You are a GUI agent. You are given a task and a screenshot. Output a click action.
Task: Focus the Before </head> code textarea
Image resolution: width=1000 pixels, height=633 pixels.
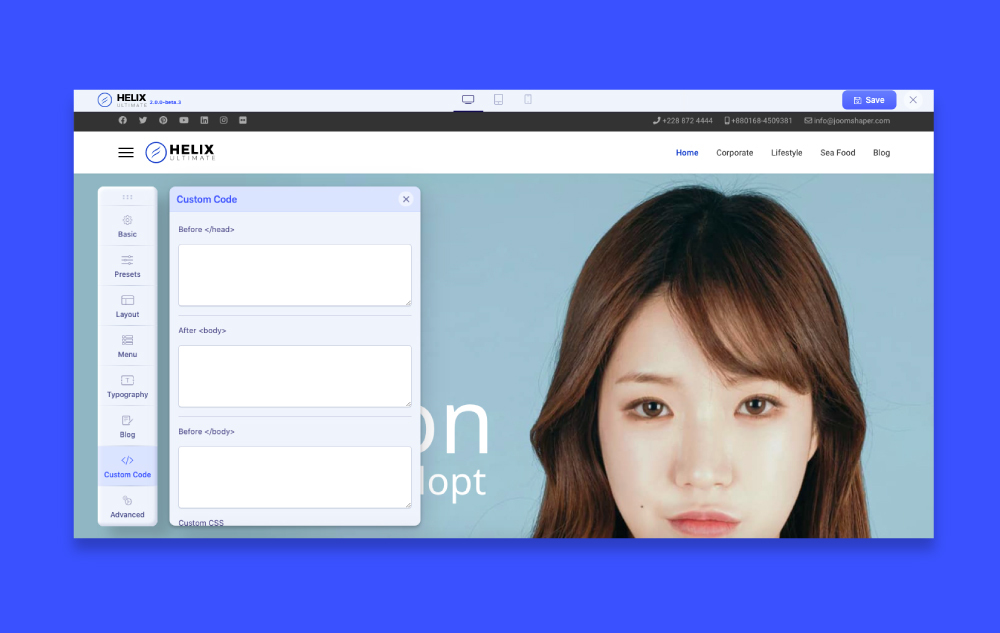click(295, 275)
